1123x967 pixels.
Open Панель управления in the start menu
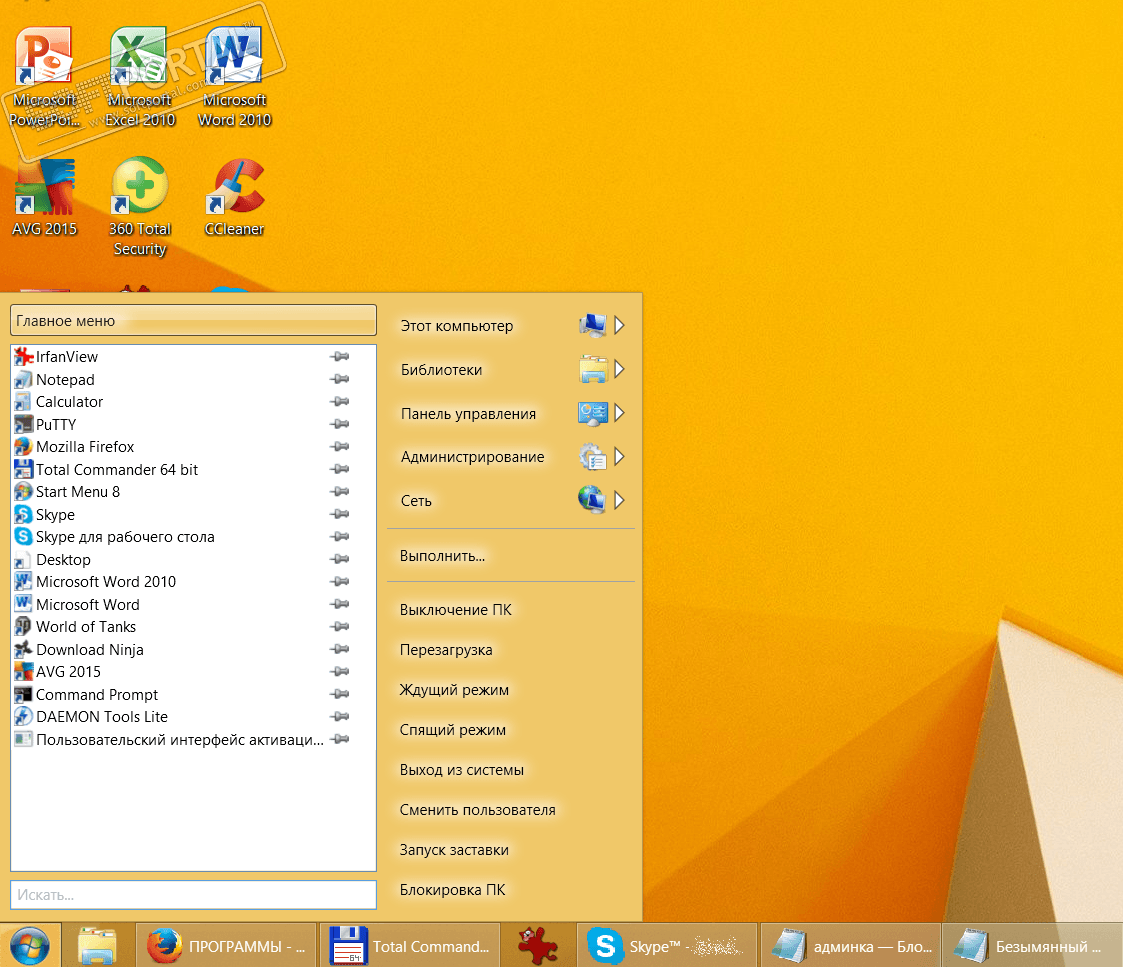click(468, 413)
